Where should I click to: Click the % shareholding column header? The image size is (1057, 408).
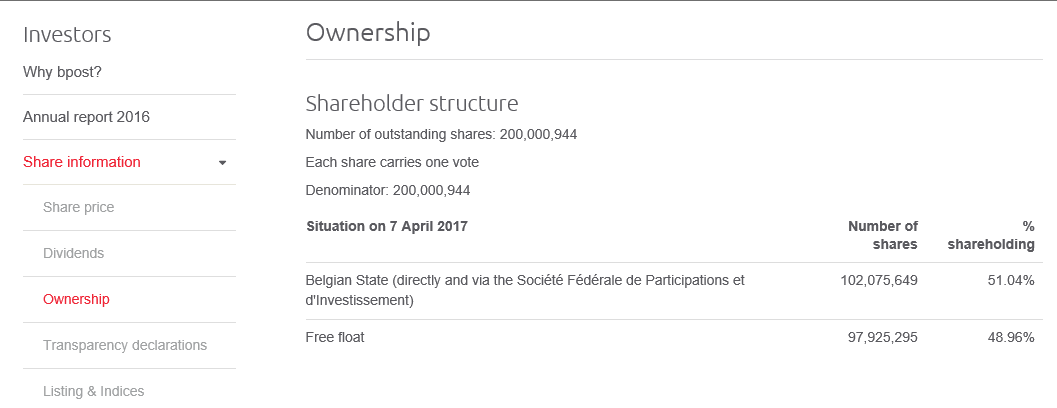tap(991, 235)
